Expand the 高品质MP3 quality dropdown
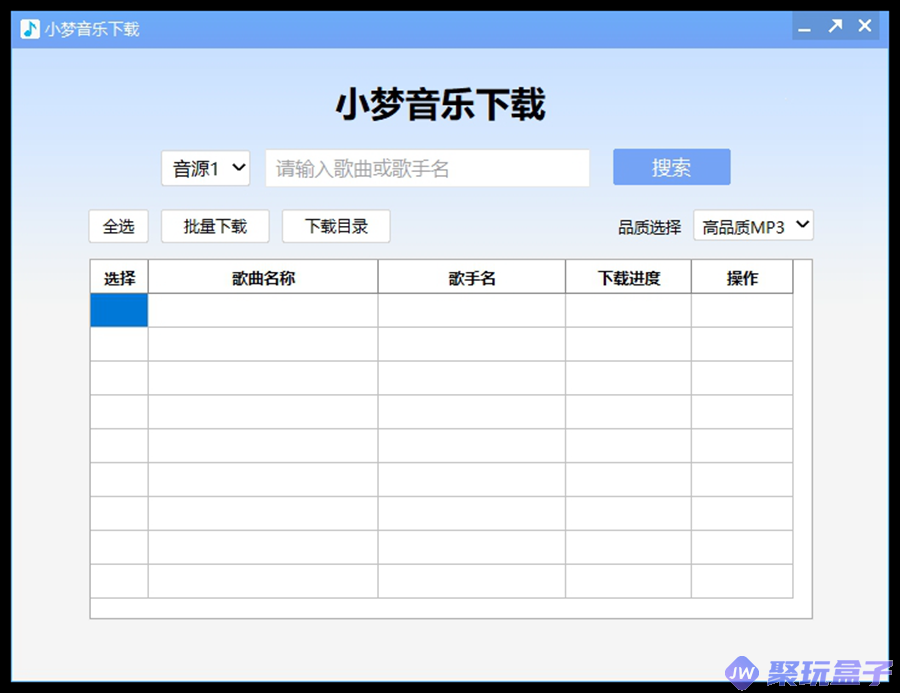 pyautogui.click(x=753, y=226)
